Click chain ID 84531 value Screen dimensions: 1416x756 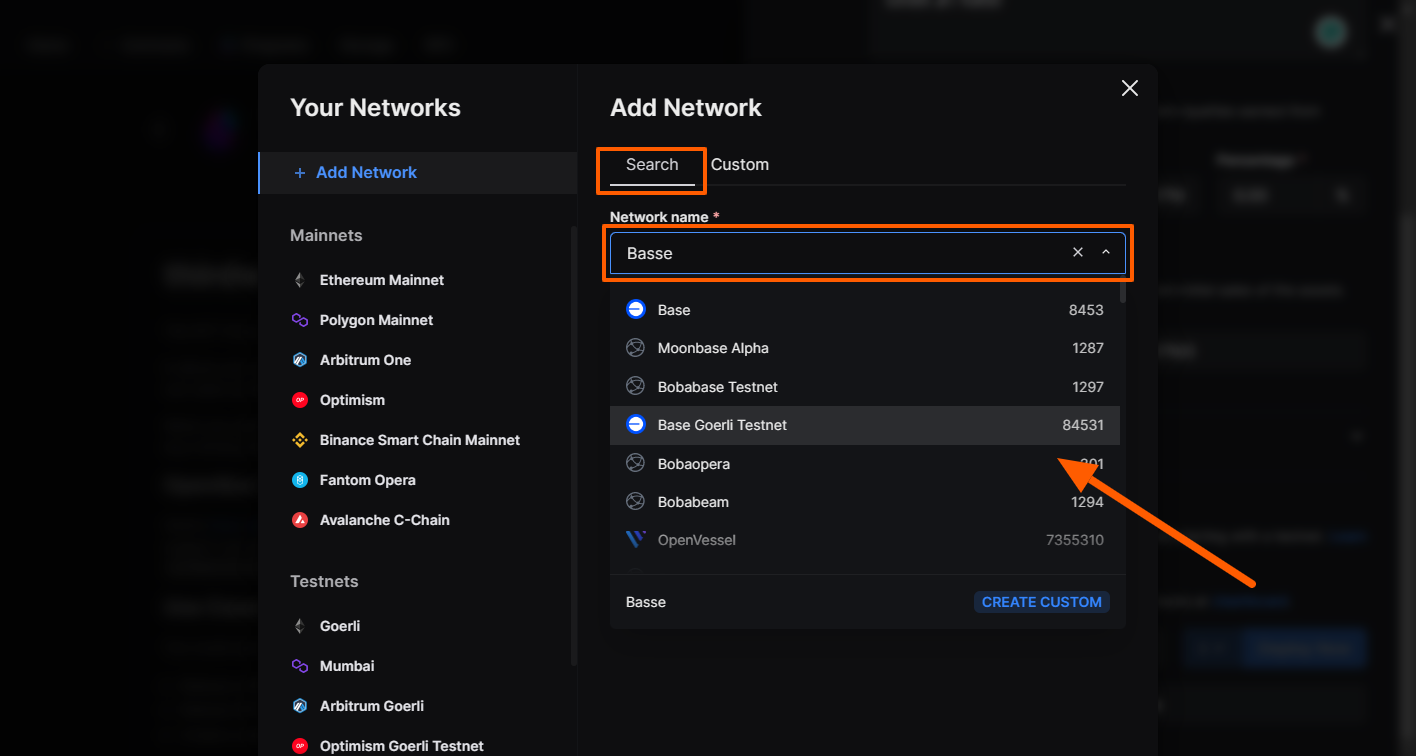1083,425
